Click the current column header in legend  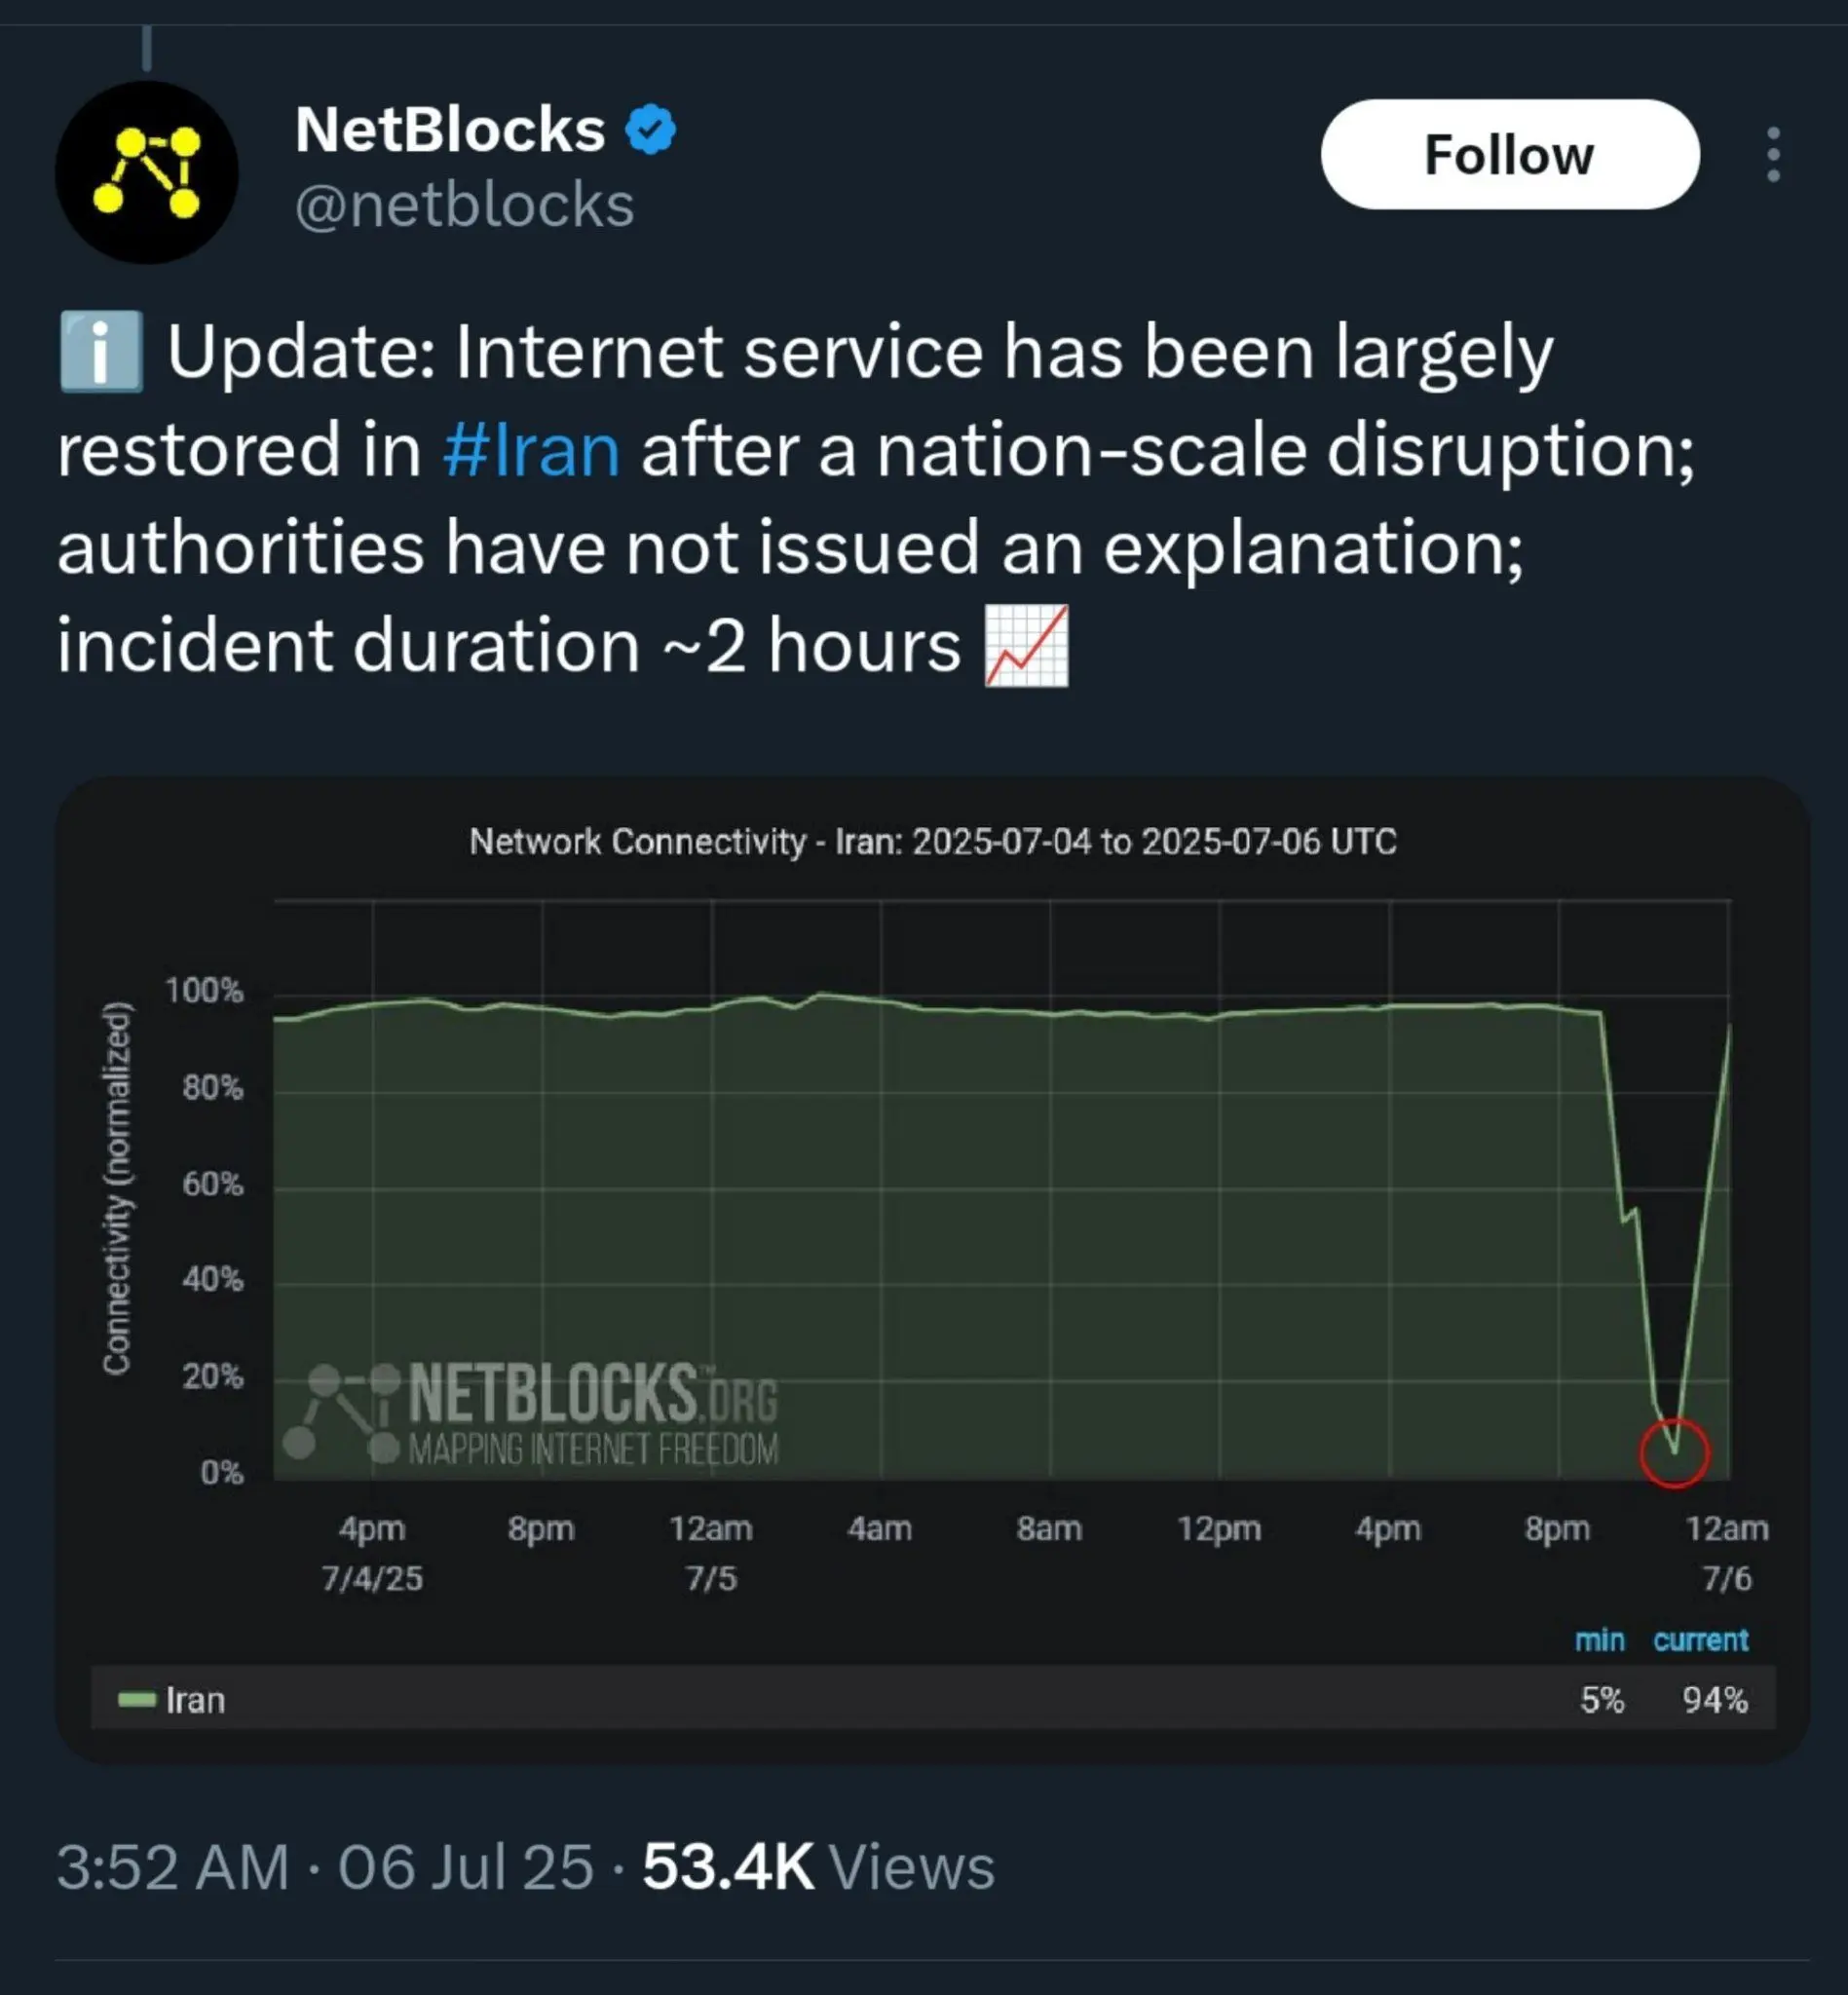pos(1701,1640)
